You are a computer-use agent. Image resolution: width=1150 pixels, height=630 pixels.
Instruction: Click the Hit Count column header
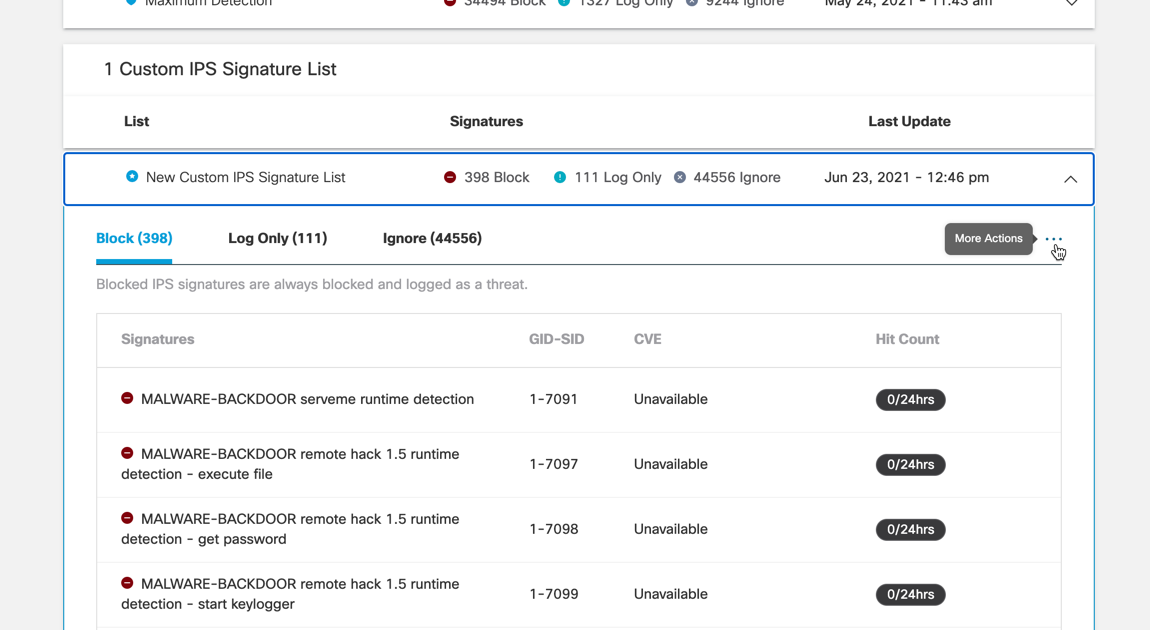(907, 339)
